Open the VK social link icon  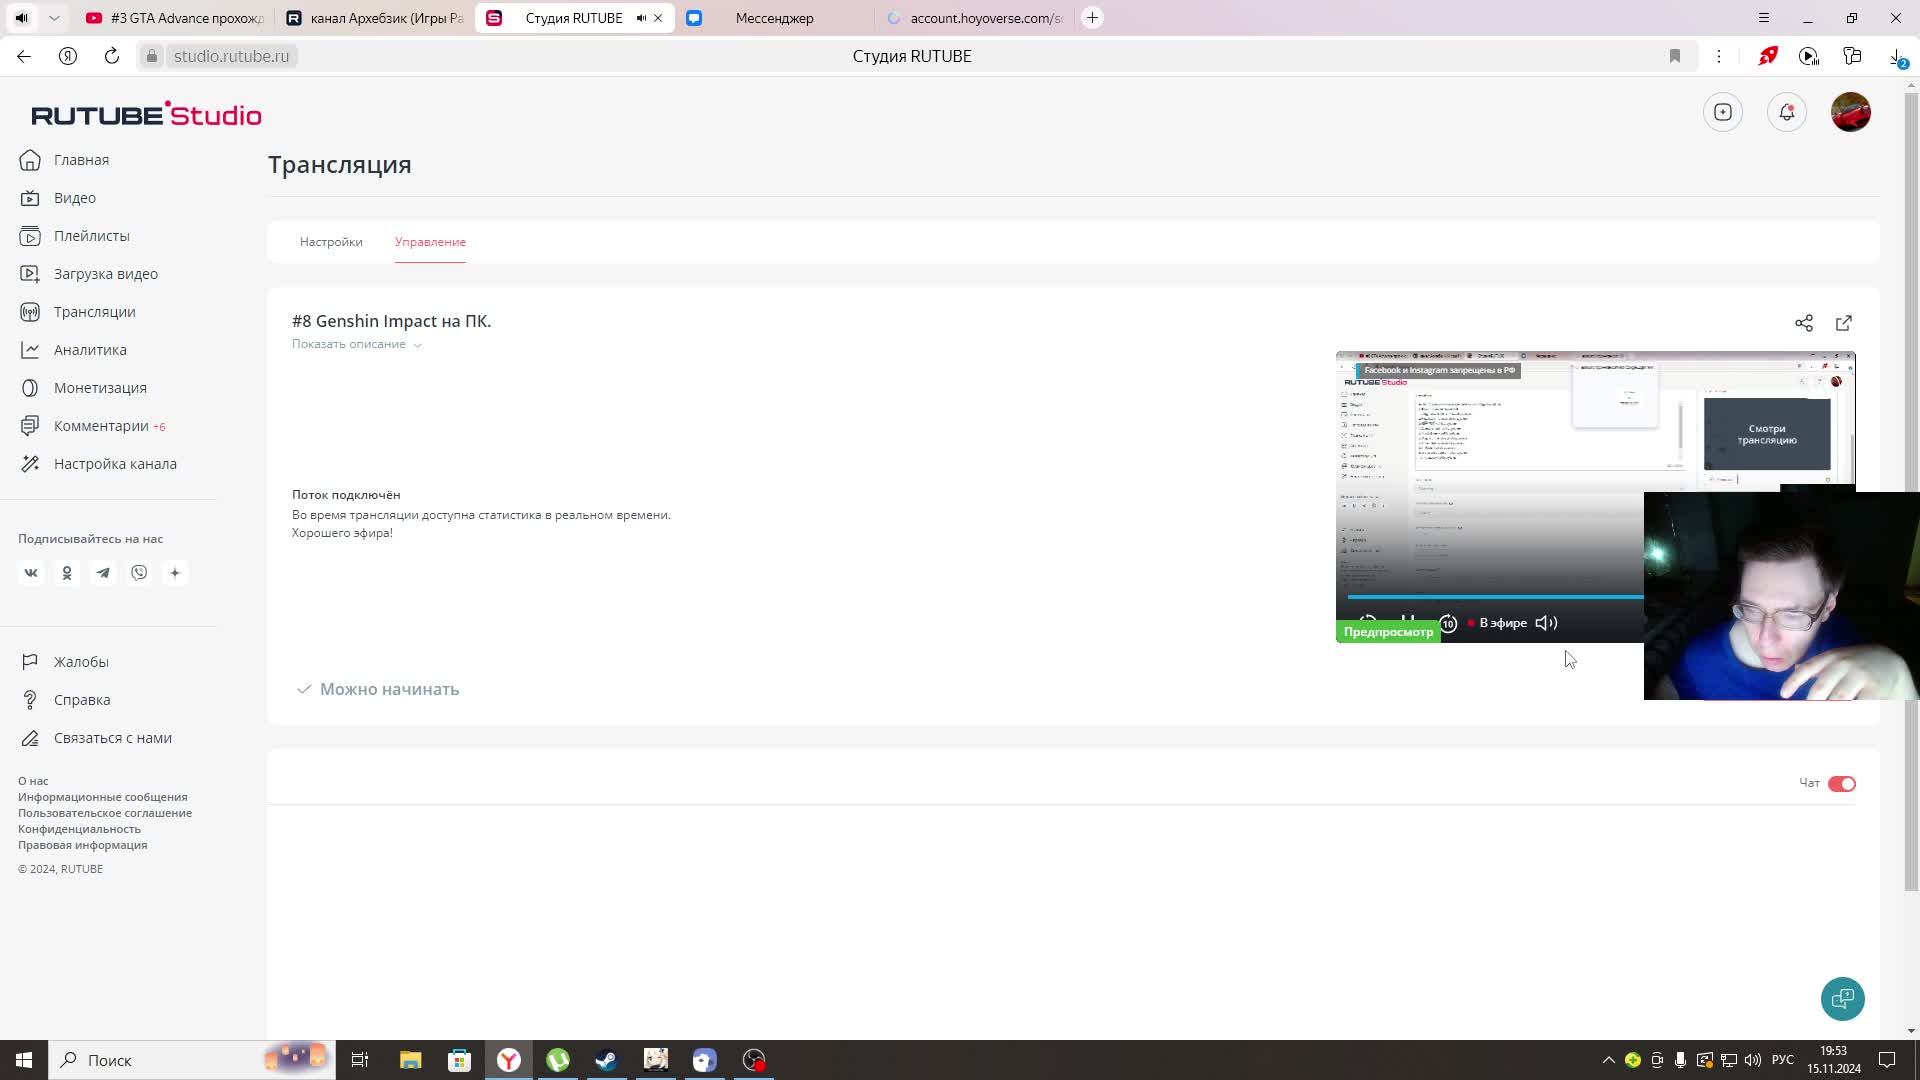pyautogui.click(x=31, y=573)
